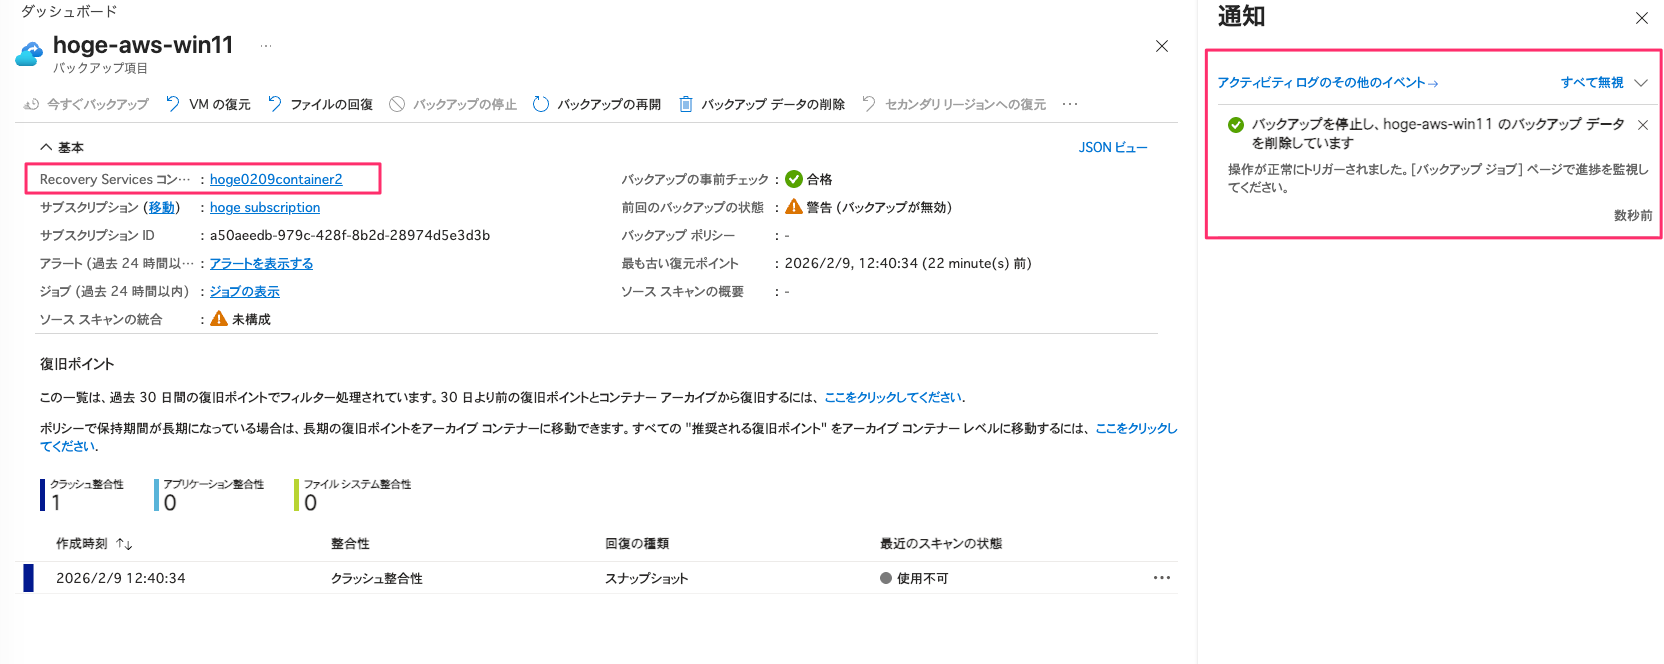Open the row menu for the snapshot entry

(1162, 577)
